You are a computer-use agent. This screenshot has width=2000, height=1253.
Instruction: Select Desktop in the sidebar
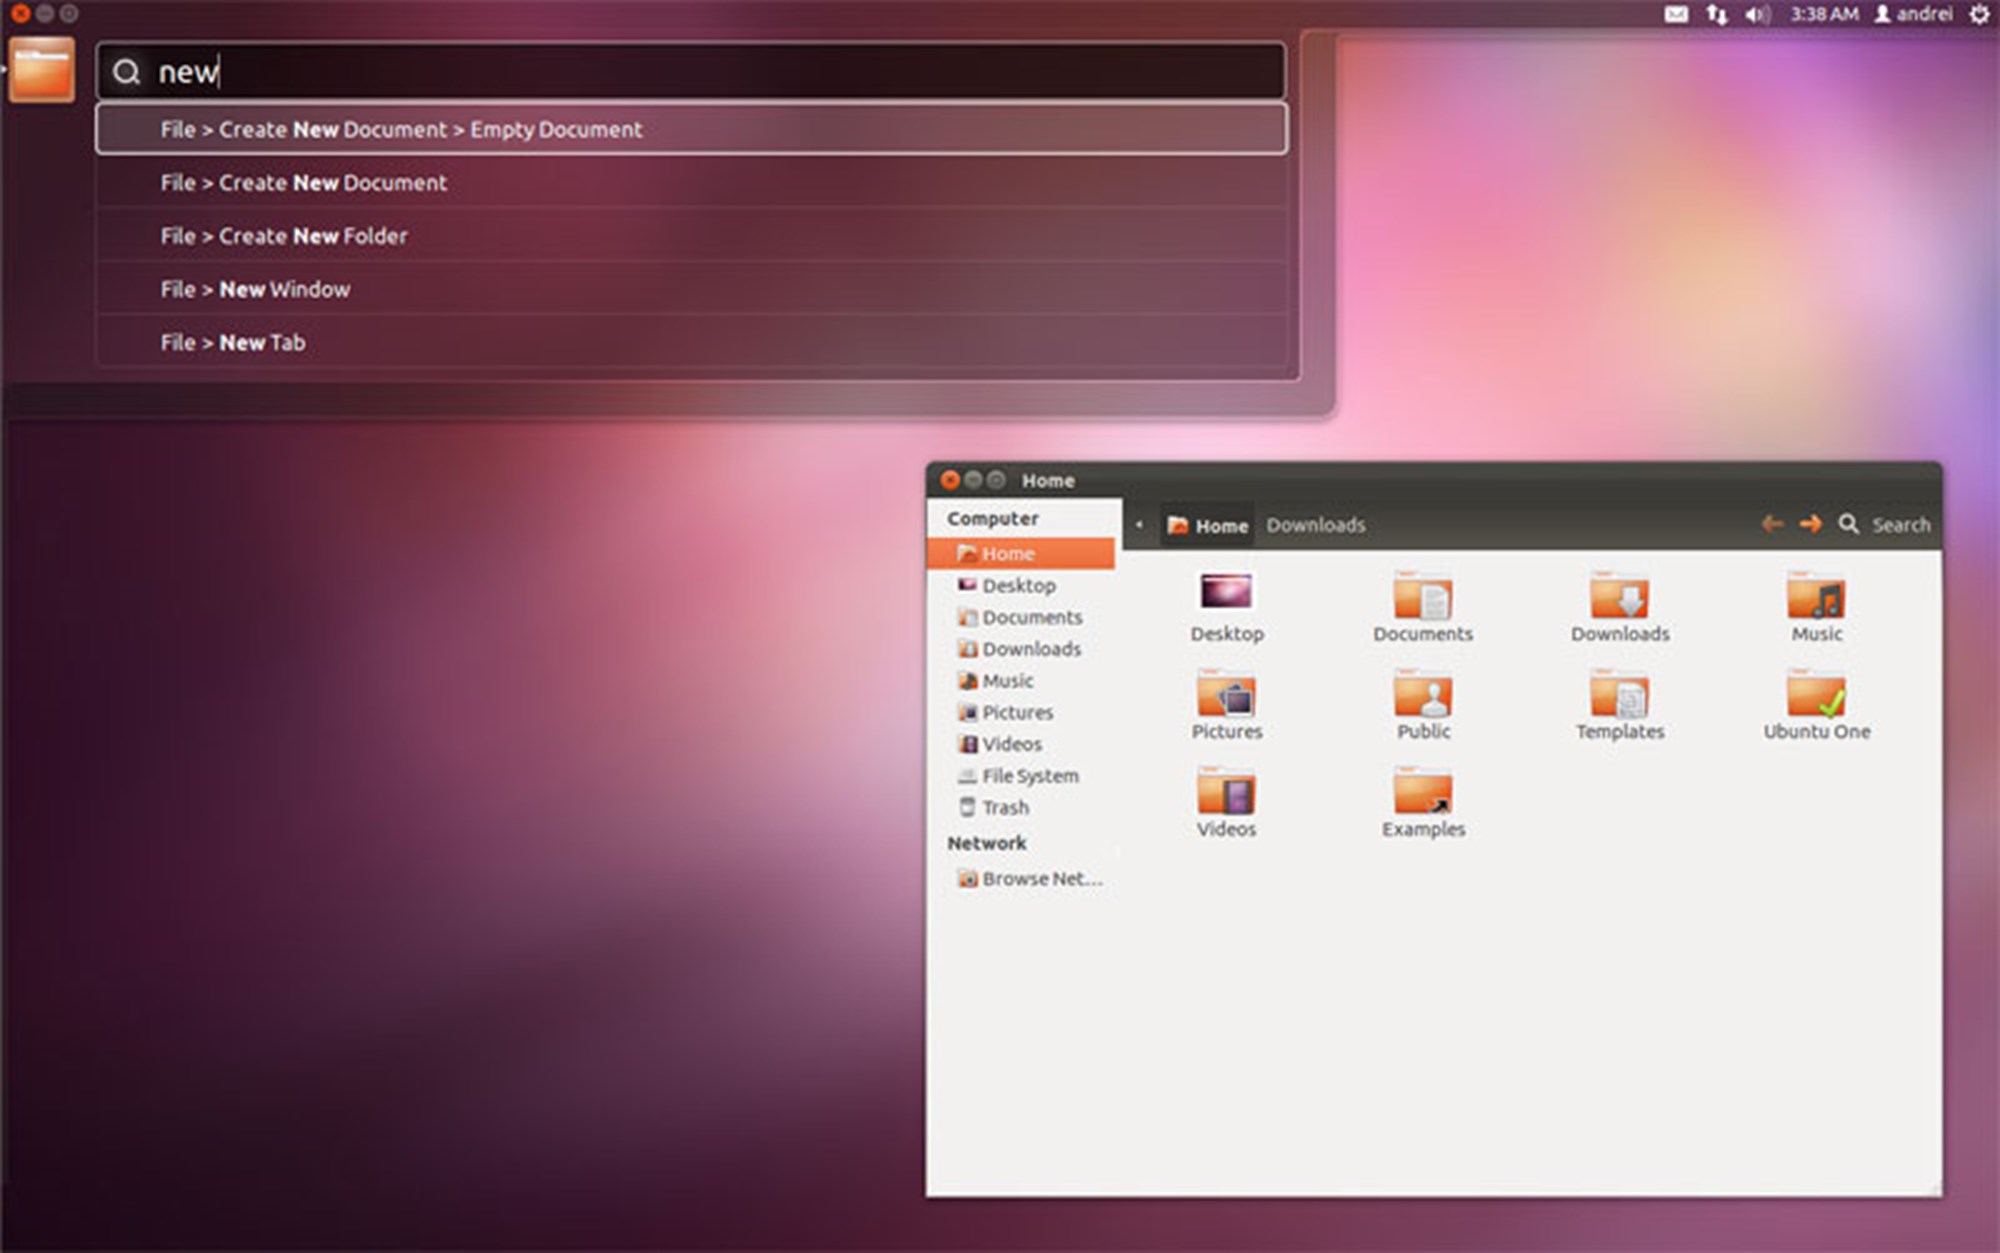pos(1020,585)
